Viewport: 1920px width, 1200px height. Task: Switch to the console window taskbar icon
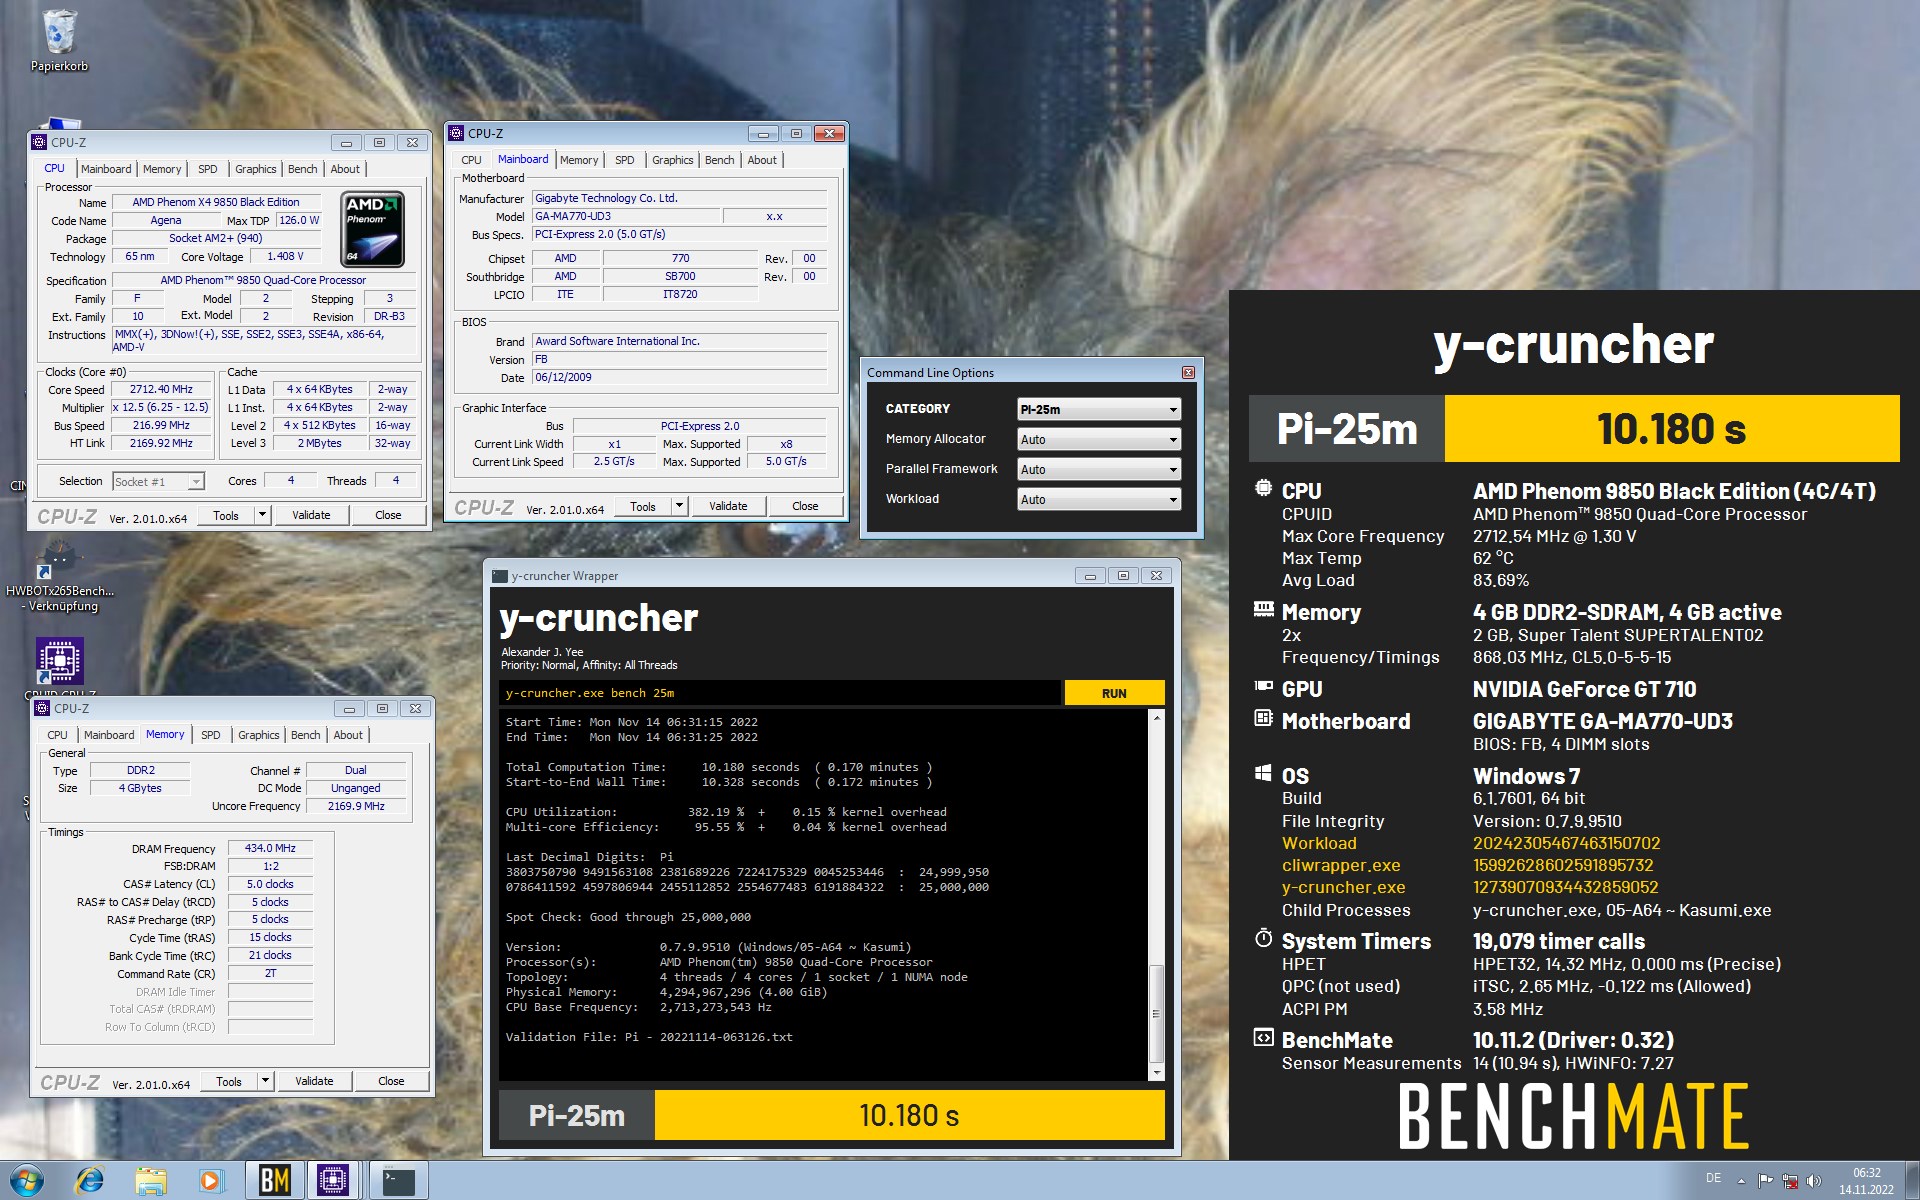point(399,1180)
